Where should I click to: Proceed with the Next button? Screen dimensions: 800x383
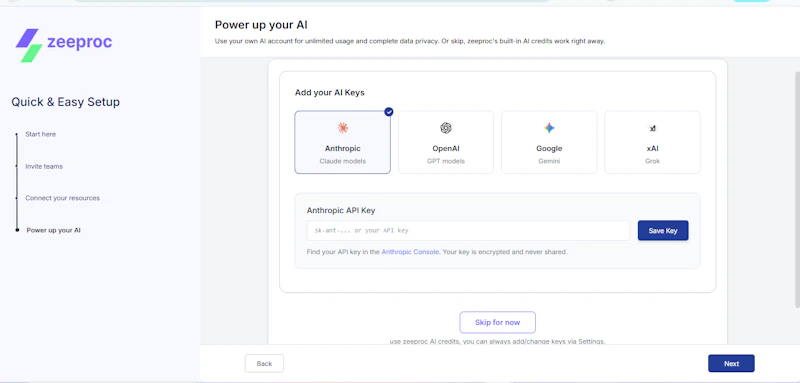pyautogui.click(x=731, y=364)
